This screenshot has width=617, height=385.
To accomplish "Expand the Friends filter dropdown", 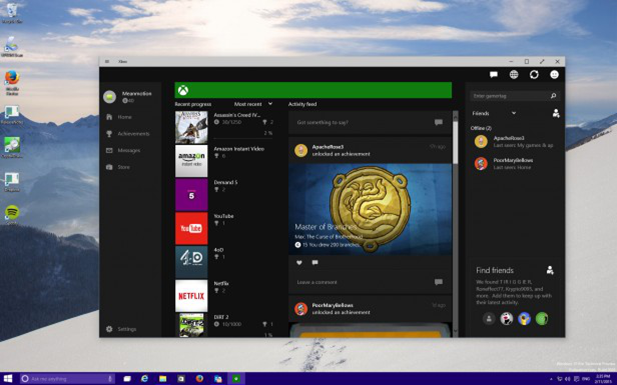I will 494,113.
